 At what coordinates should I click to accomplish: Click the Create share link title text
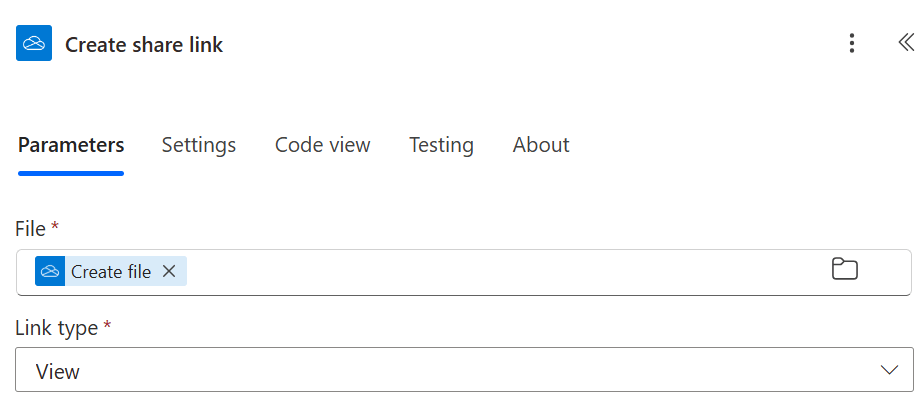(144, 45)
